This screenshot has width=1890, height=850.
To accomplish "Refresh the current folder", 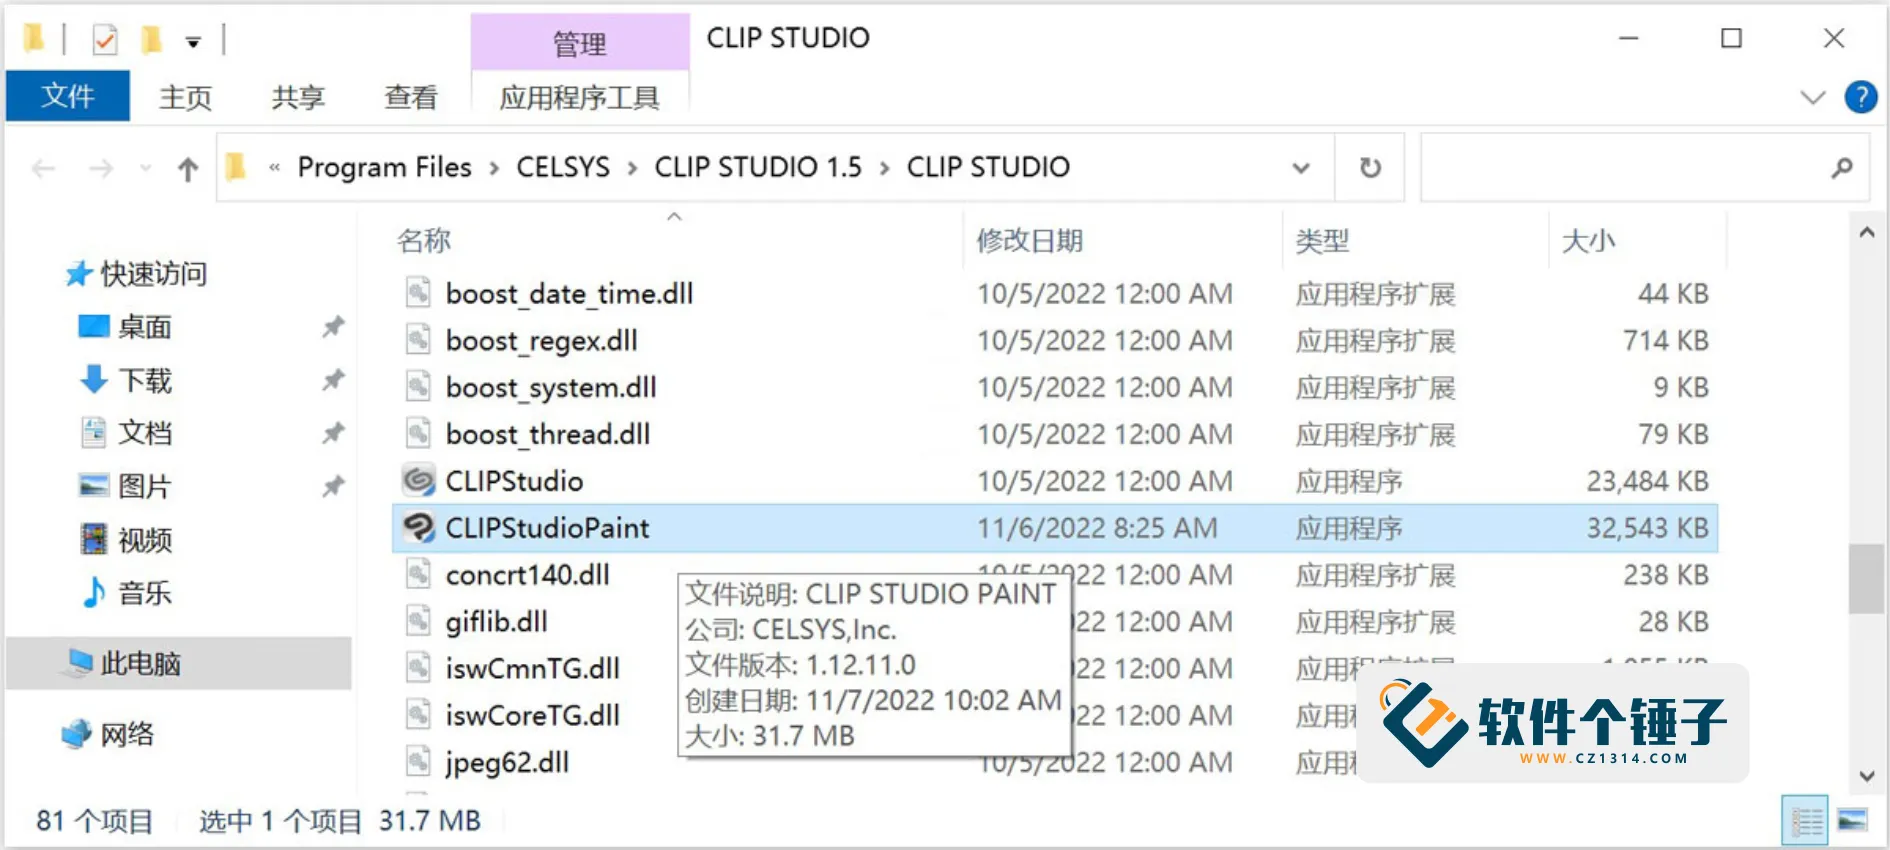I will (x=1370, y=168).
